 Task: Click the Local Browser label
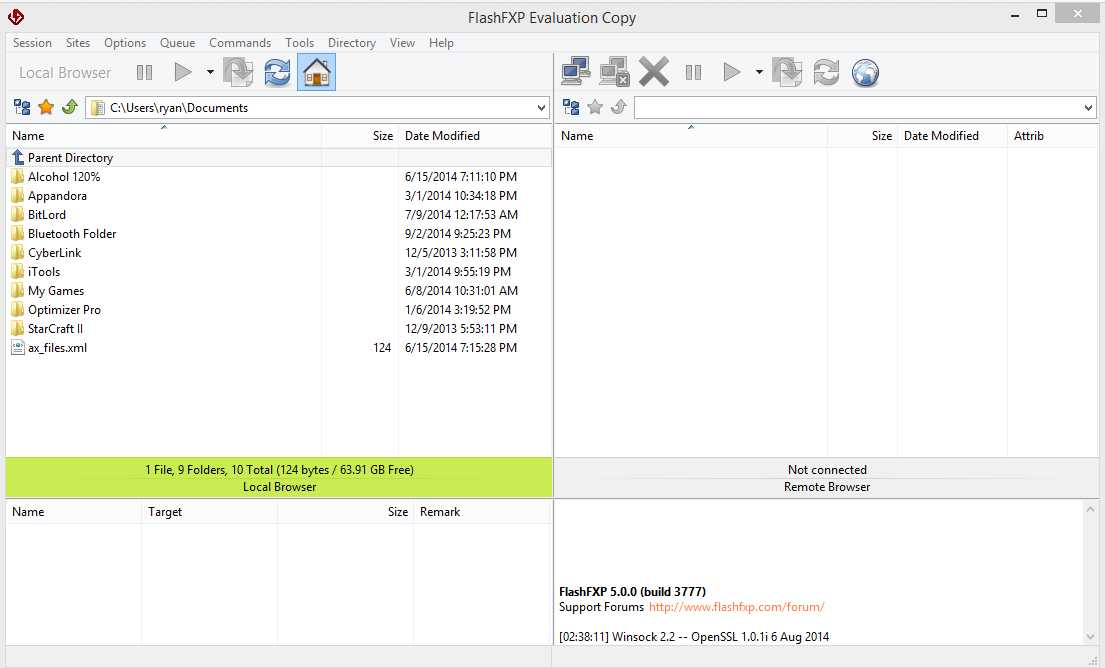65,73
